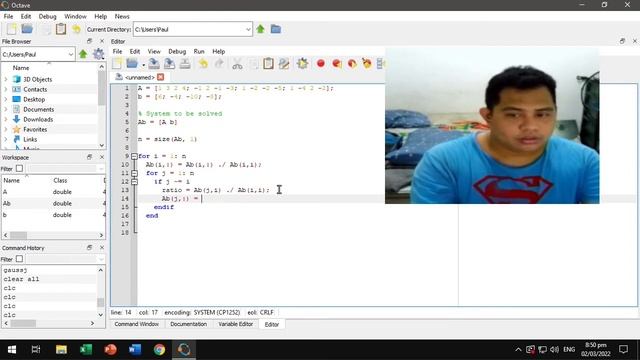Open the Windows Start menu
Viewport: 640px width, 360px height.
[x=12, y=349]
